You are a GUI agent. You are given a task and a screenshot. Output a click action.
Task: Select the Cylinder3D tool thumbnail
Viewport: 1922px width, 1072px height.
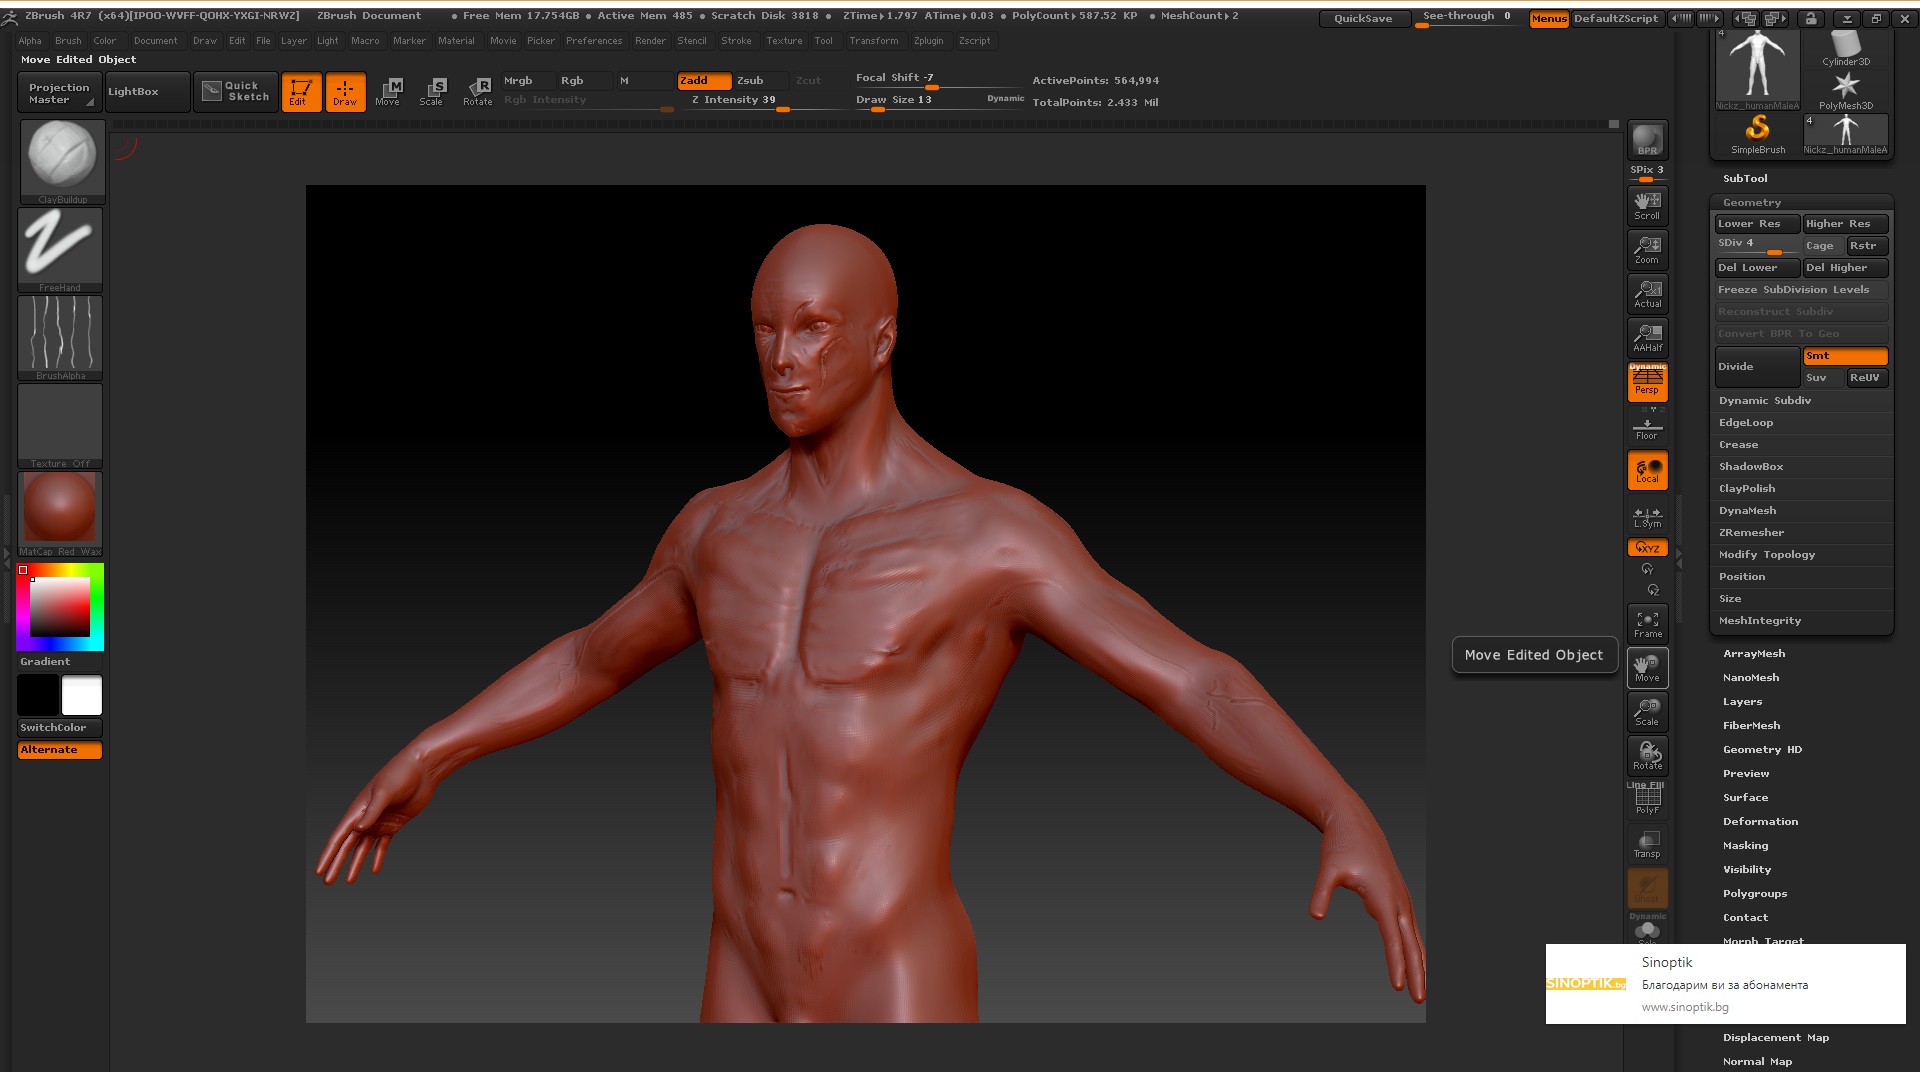(x=1846, y=49)
